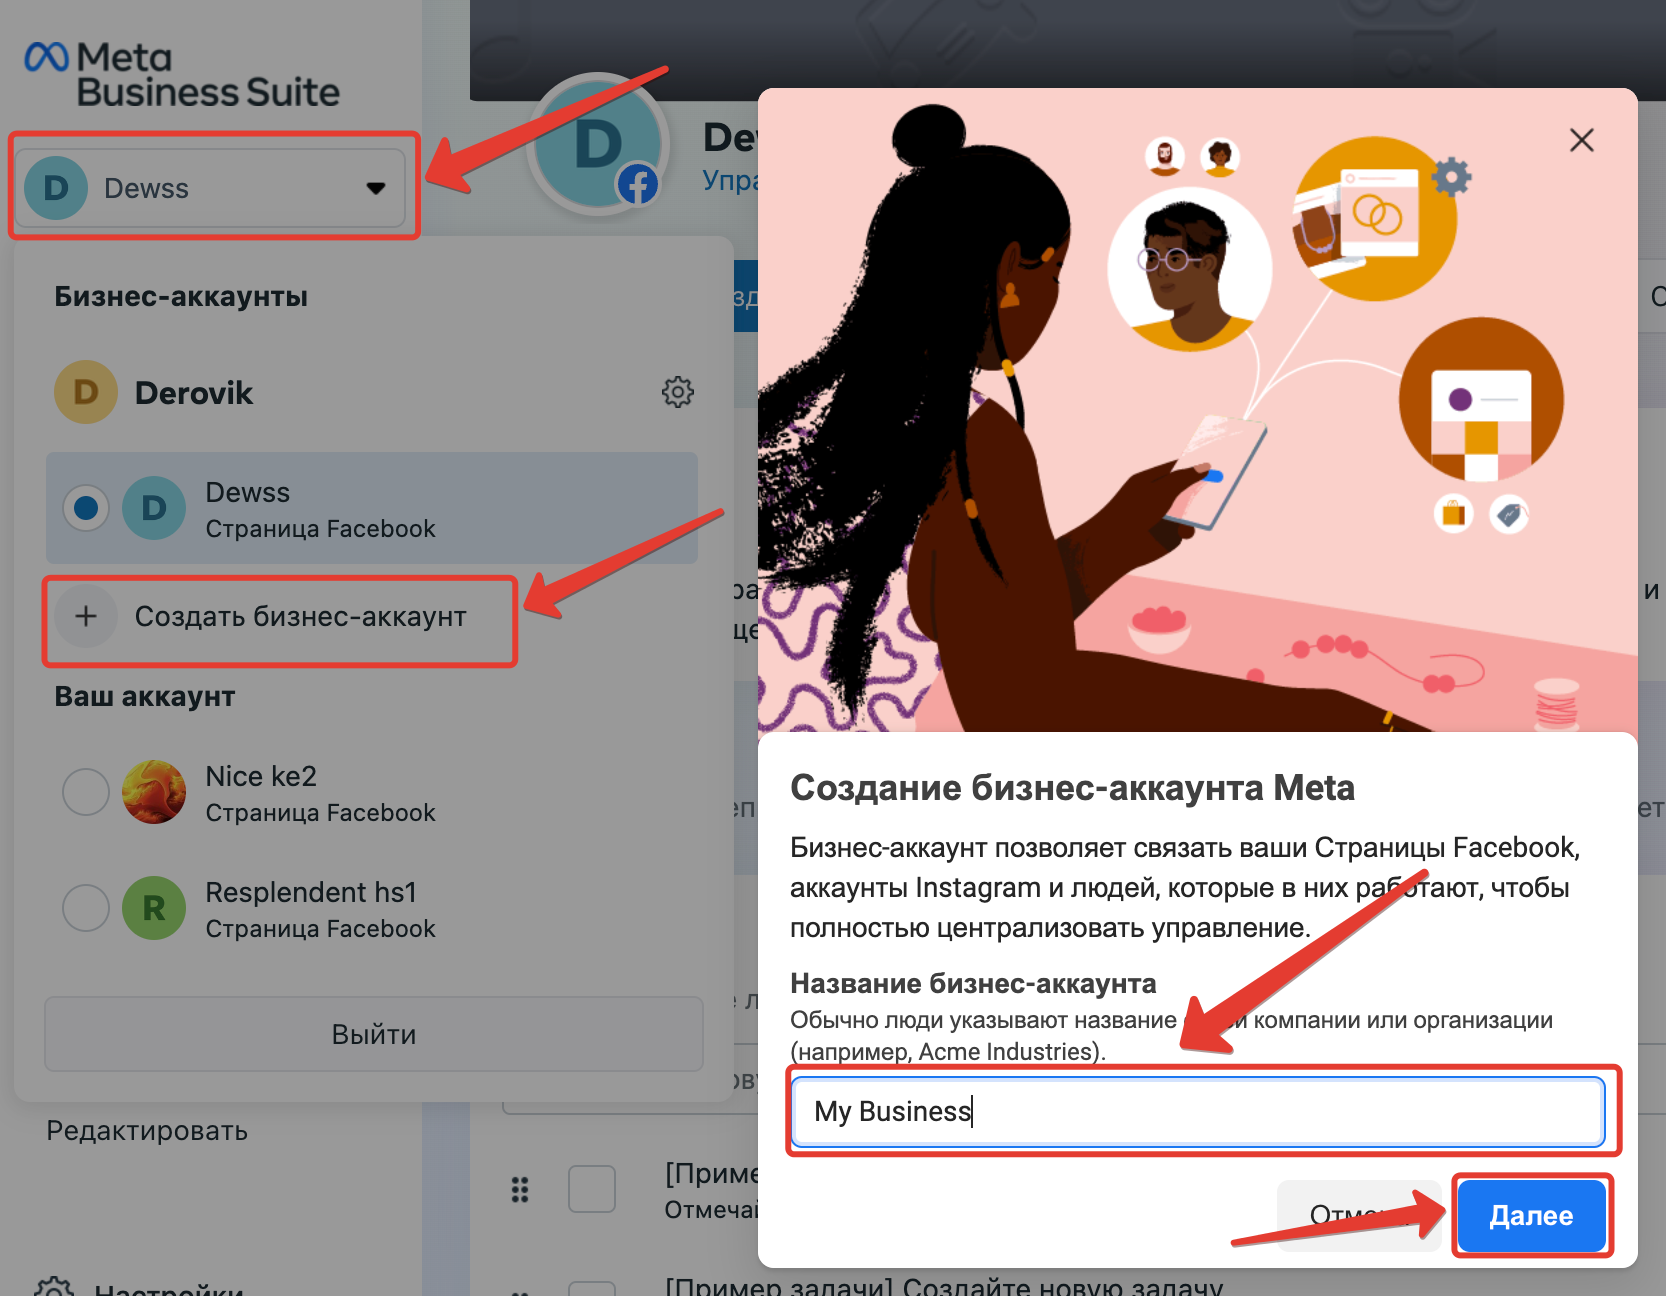Click the green Resplendent hs1 avatar
Viewport: 1666px width, 1296px height.
pyautogui.click(x=154, y=908)
